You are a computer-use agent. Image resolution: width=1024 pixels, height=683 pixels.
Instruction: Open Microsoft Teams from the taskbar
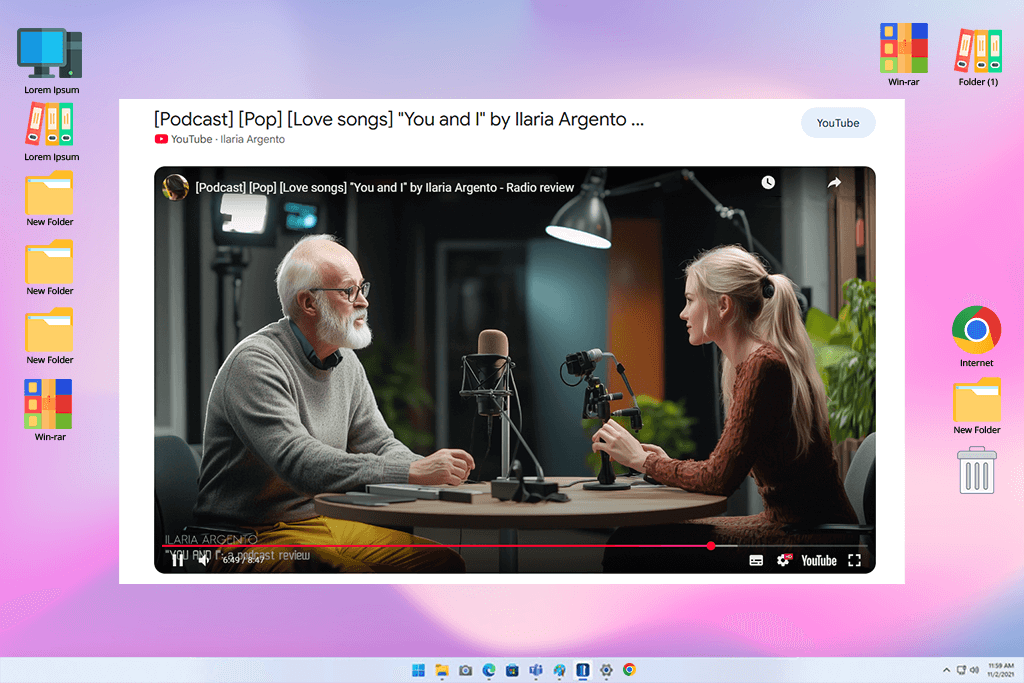[536, 670]
